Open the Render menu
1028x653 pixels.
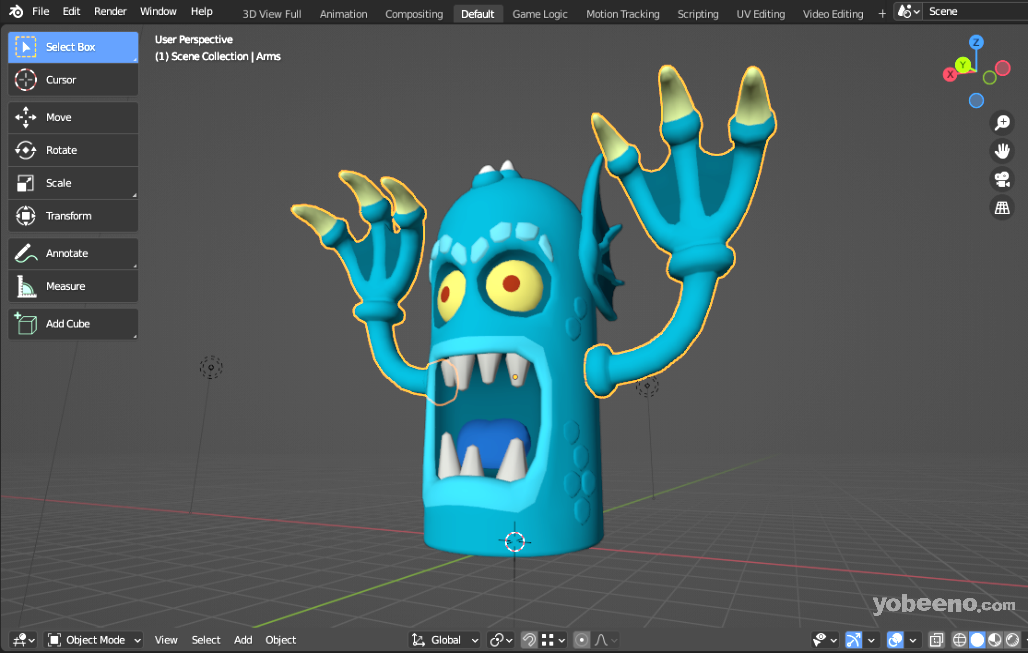click(x=110, y=11)
